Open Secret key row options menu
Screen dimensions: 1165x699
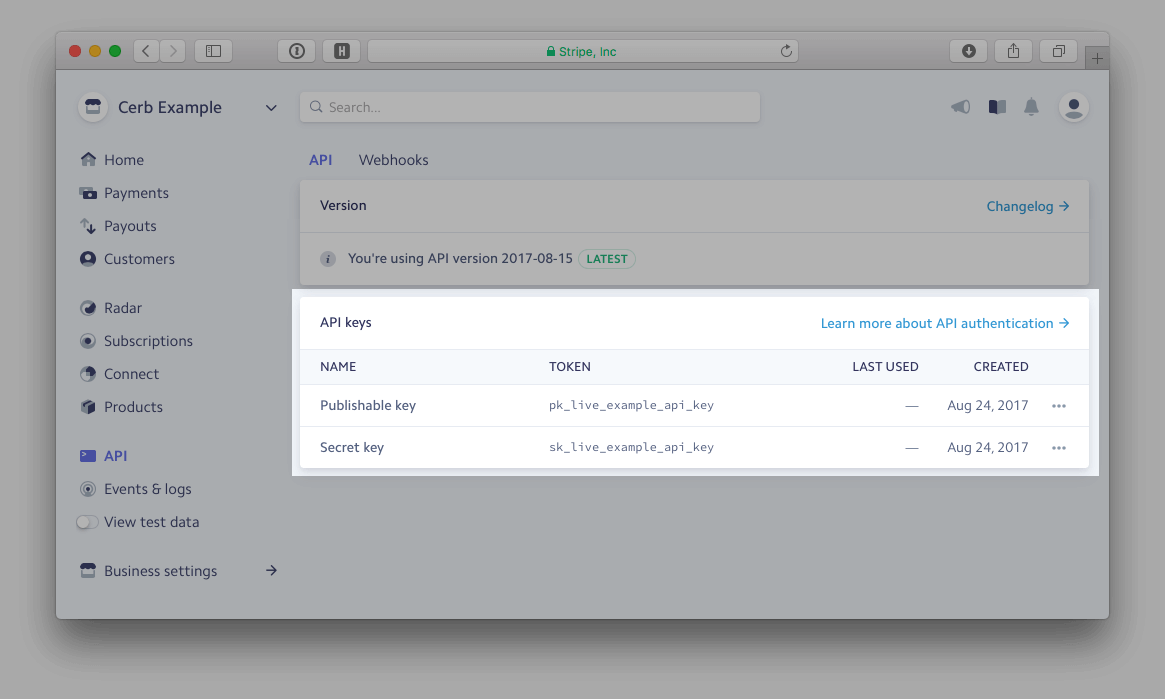pyautogui.click(x=1059, y=448)
